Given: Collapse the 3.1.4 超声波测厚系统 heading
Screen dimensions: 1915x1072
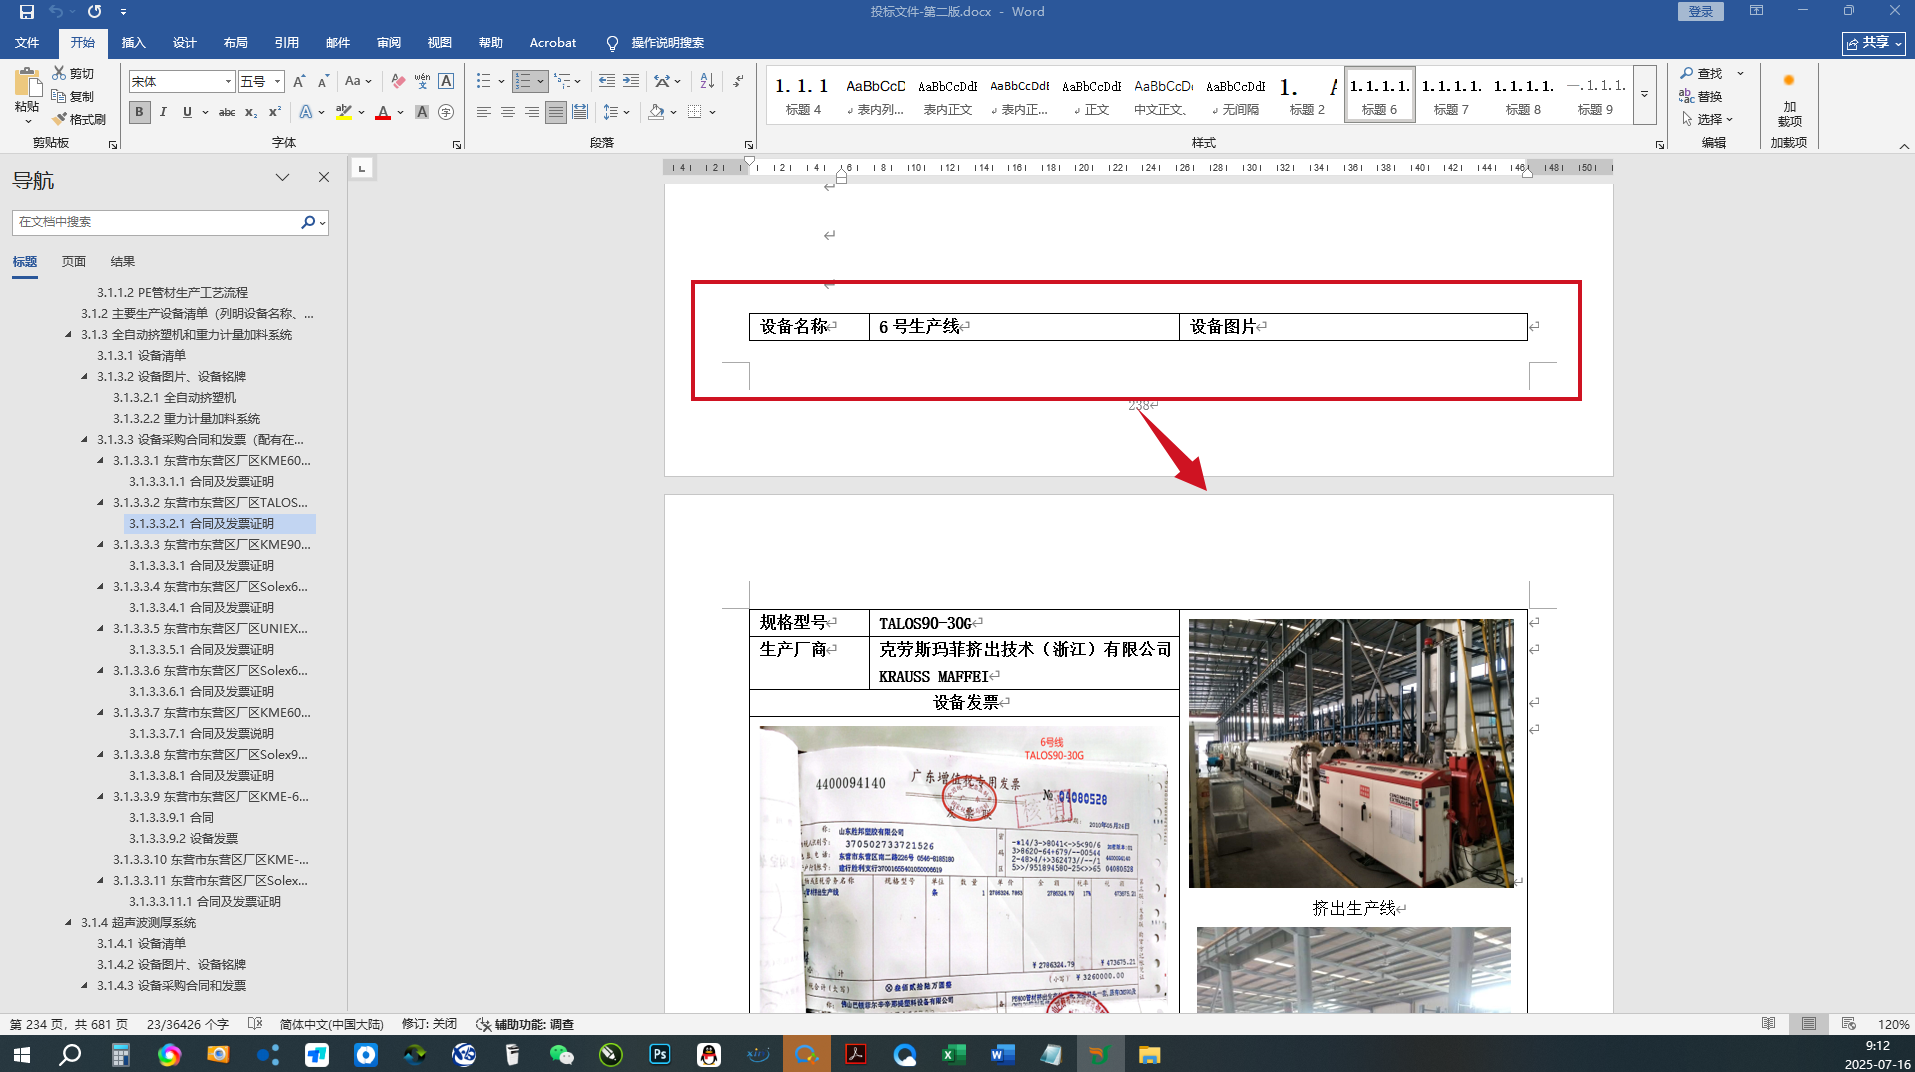Looking at the screenshot, I should 68,923.
